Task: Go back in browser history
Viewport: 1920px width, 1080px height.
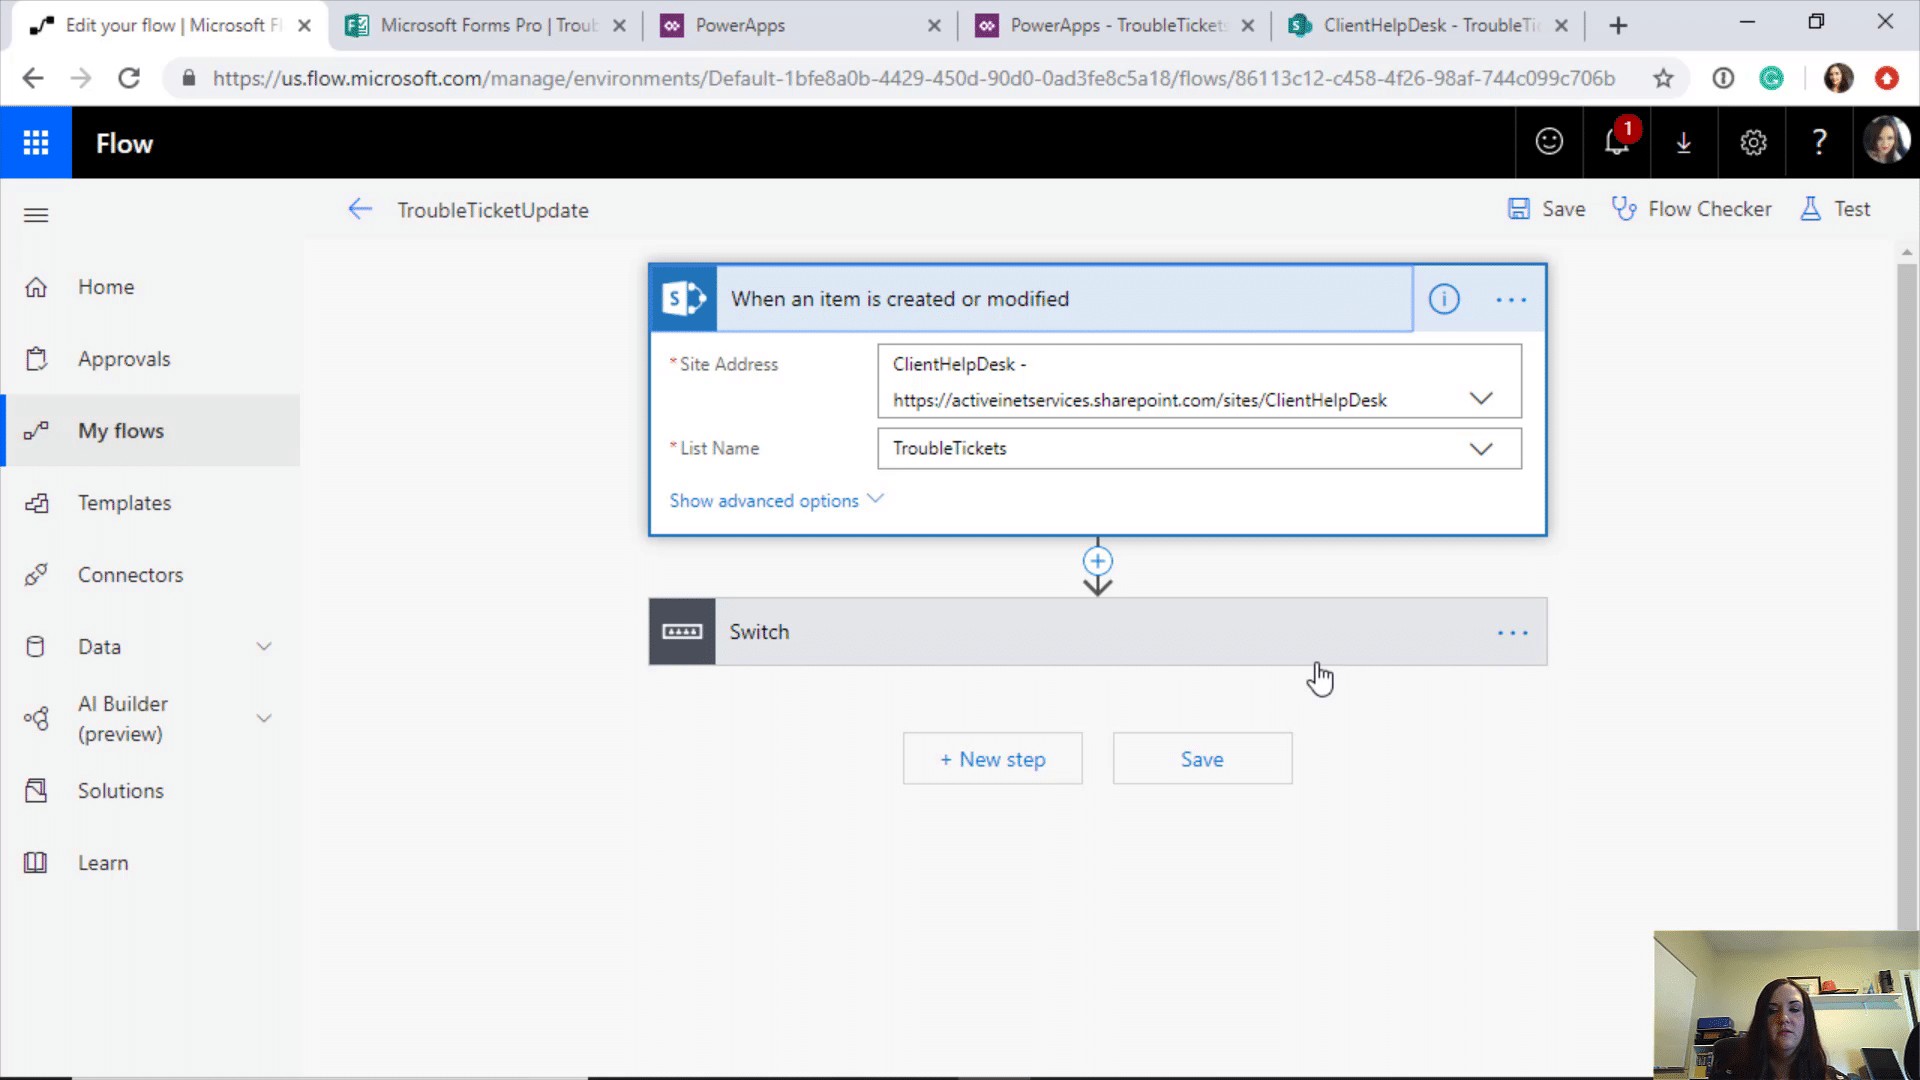Action: 33,78
